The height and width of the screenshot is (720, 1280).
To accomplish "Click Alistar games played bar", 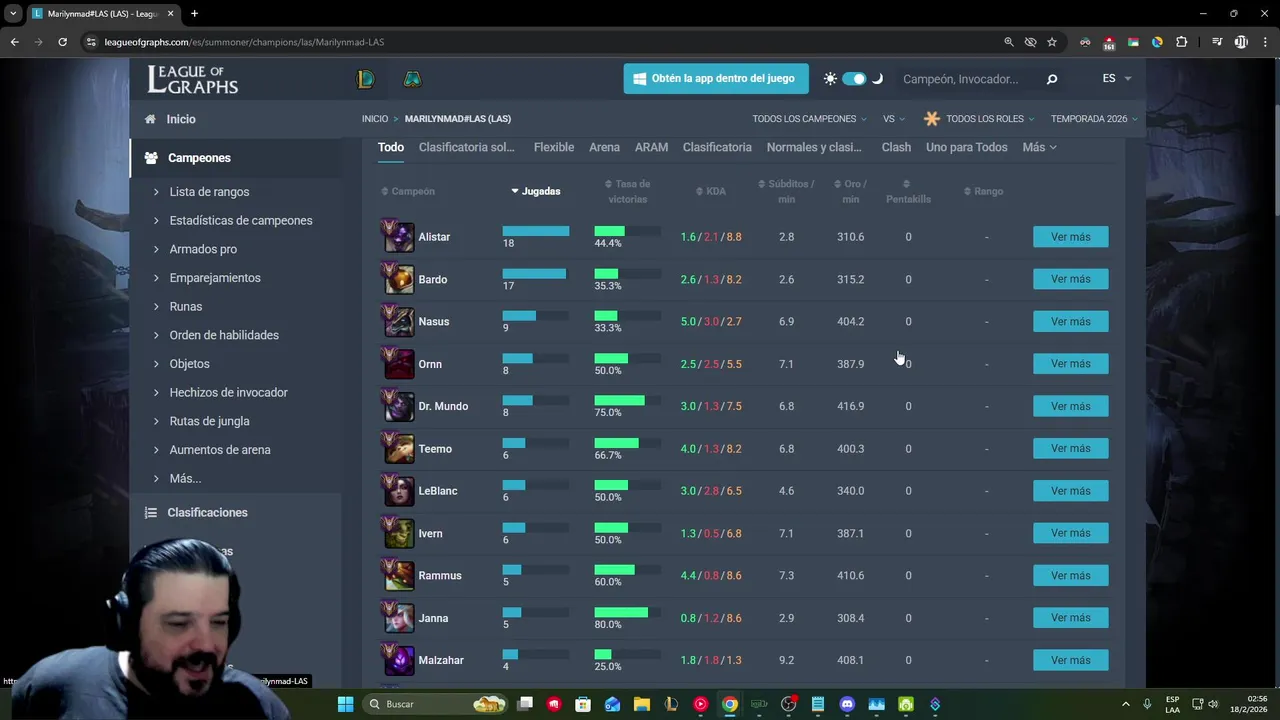I will [536, 231].
